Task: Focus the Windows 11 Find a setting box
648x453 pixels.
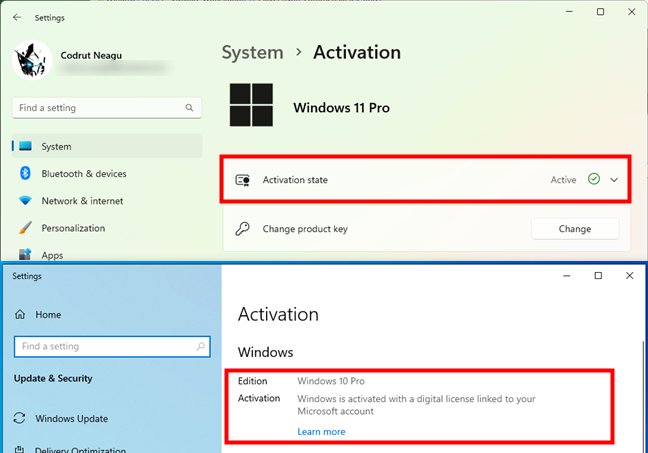Action: (107, 108)
